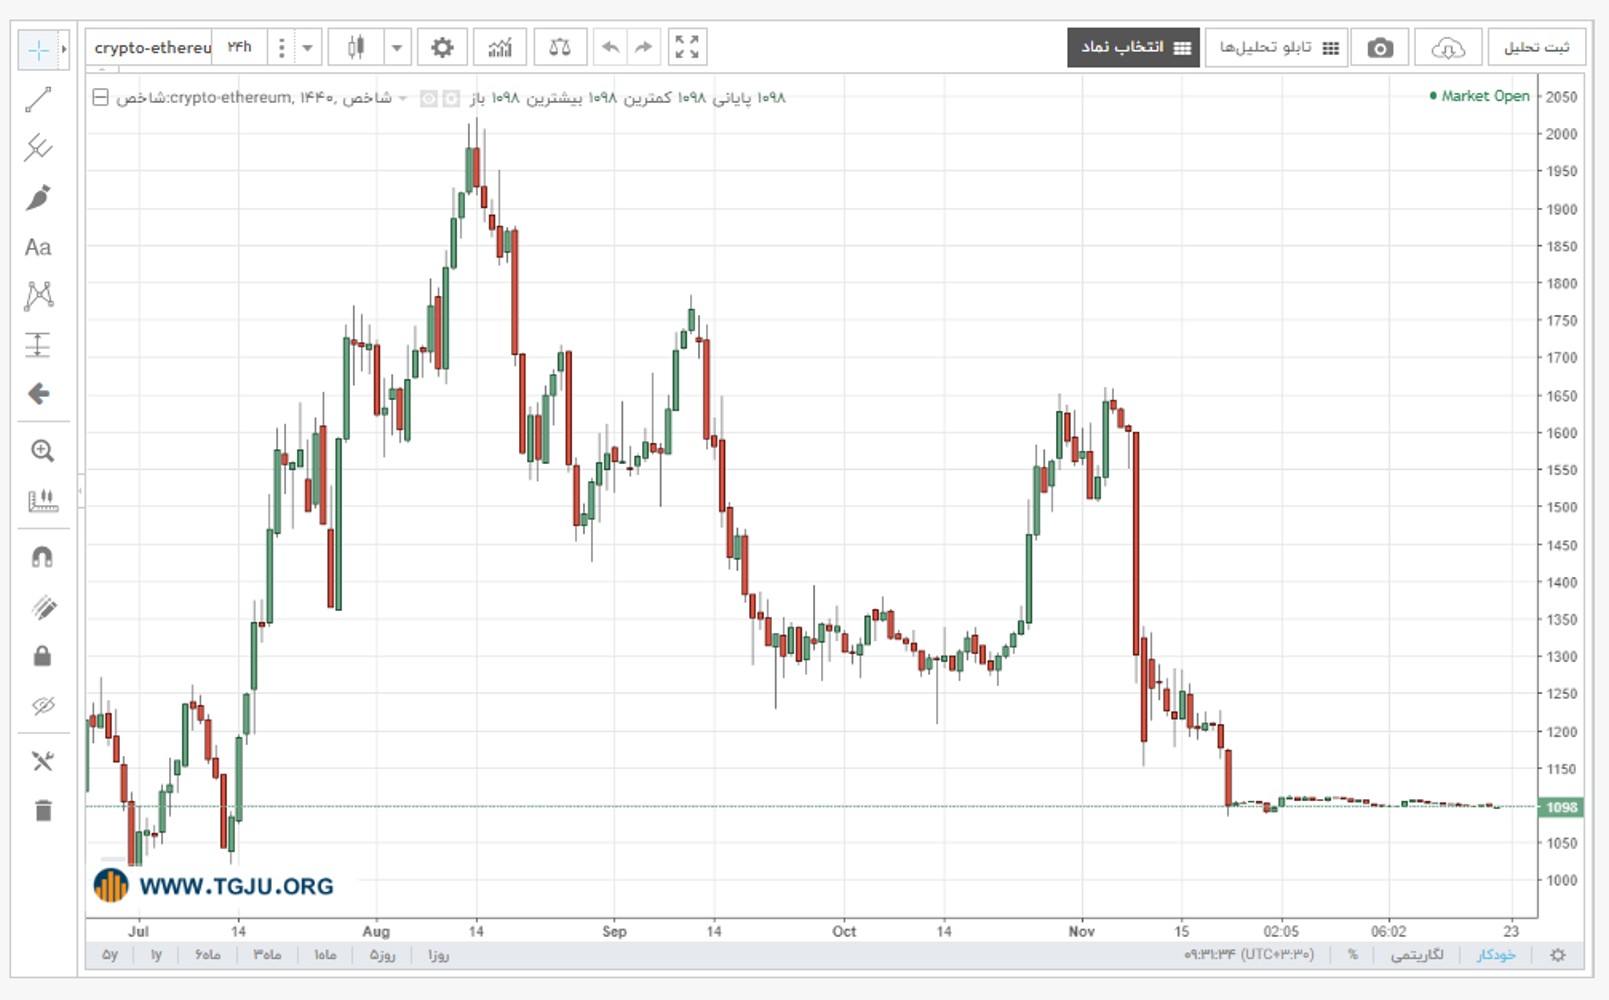
Task: Select the 5y time range
Action: point(110,955)
